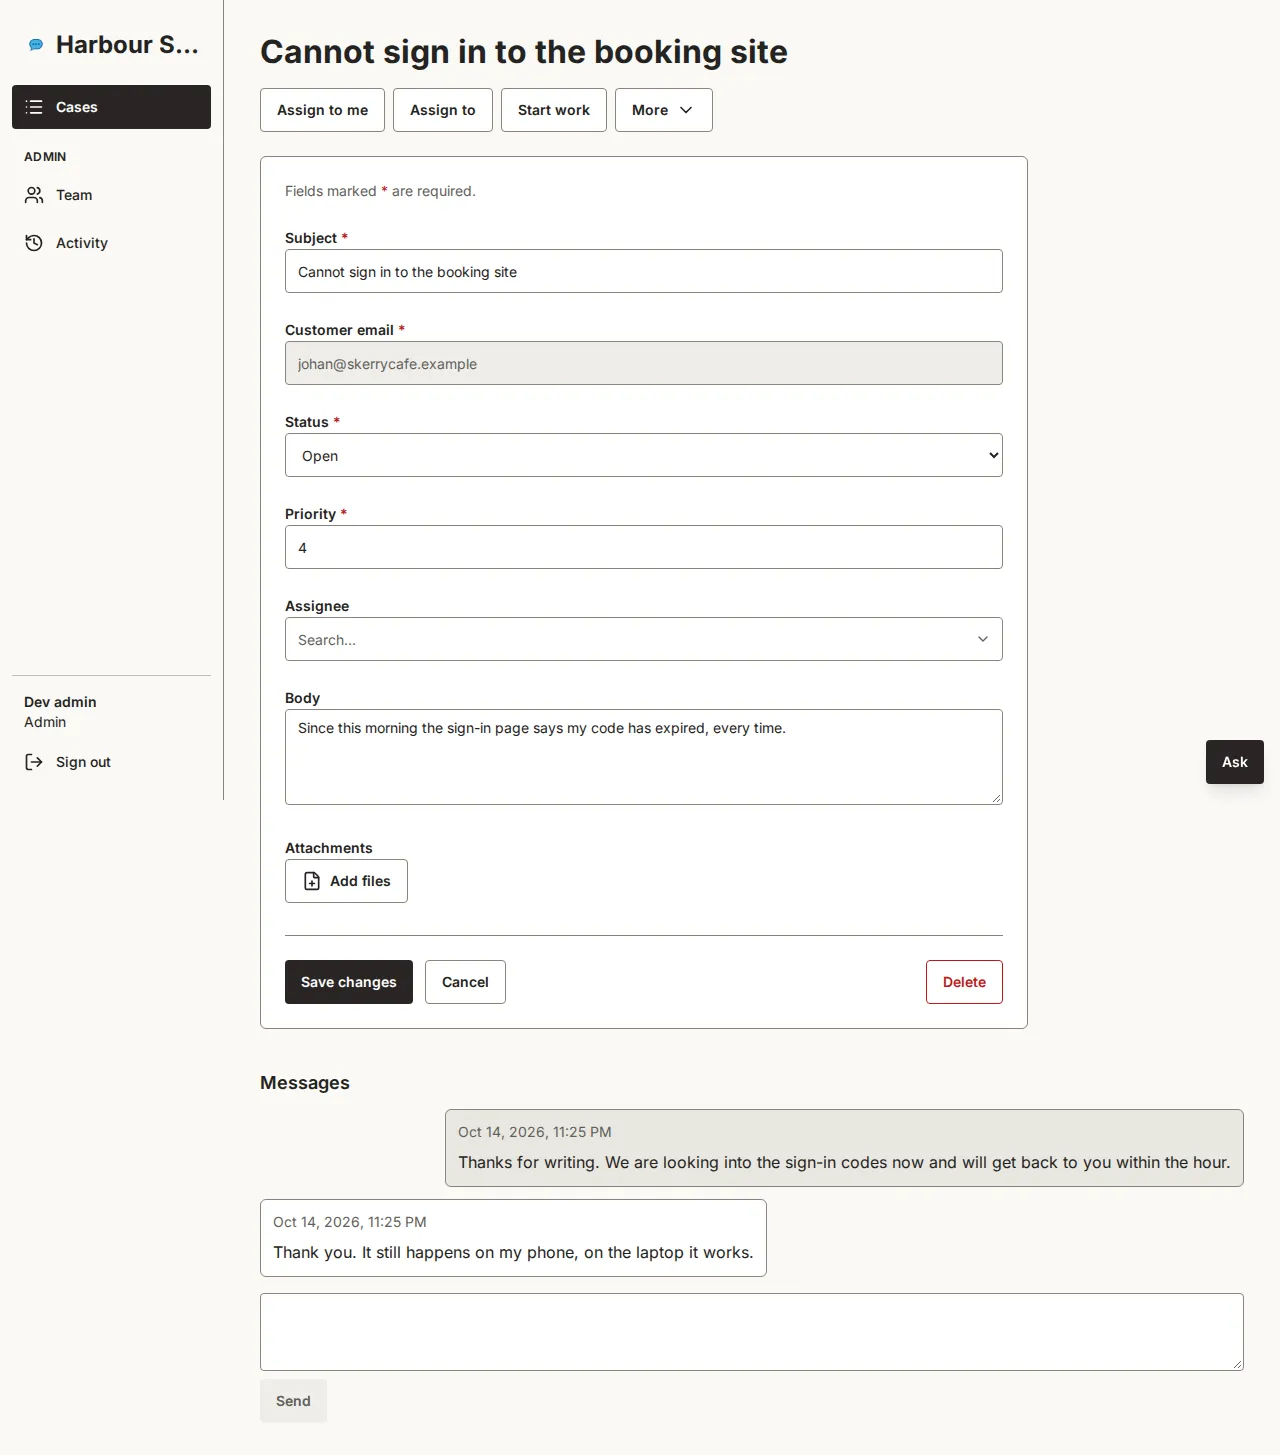Click the disabled Customer email field

(x=644, y=363)
